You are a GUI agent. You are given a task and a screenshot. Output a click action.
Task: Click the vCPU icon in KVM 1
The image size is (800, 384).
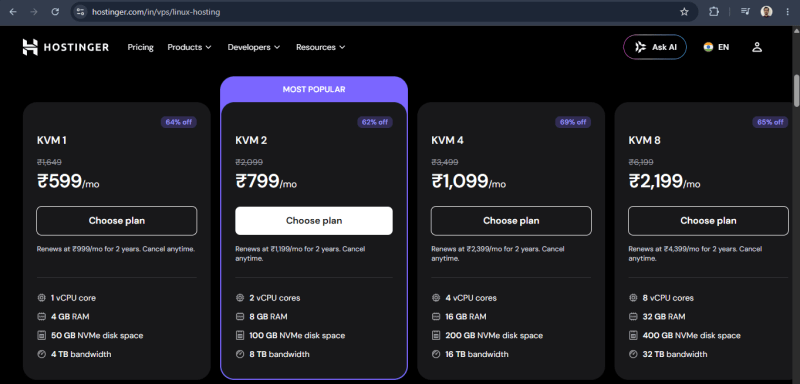41,298
